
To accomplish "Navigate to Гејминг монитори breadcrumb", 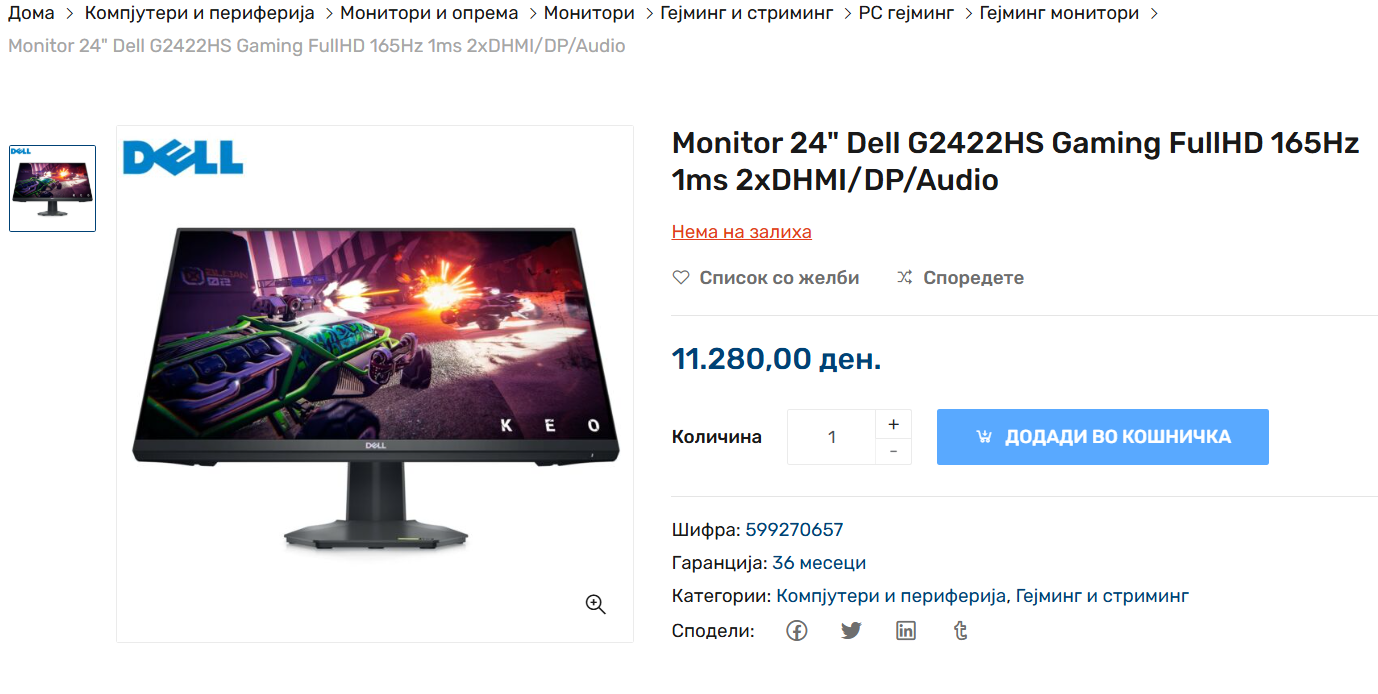I will click(x=1059, y=13).
